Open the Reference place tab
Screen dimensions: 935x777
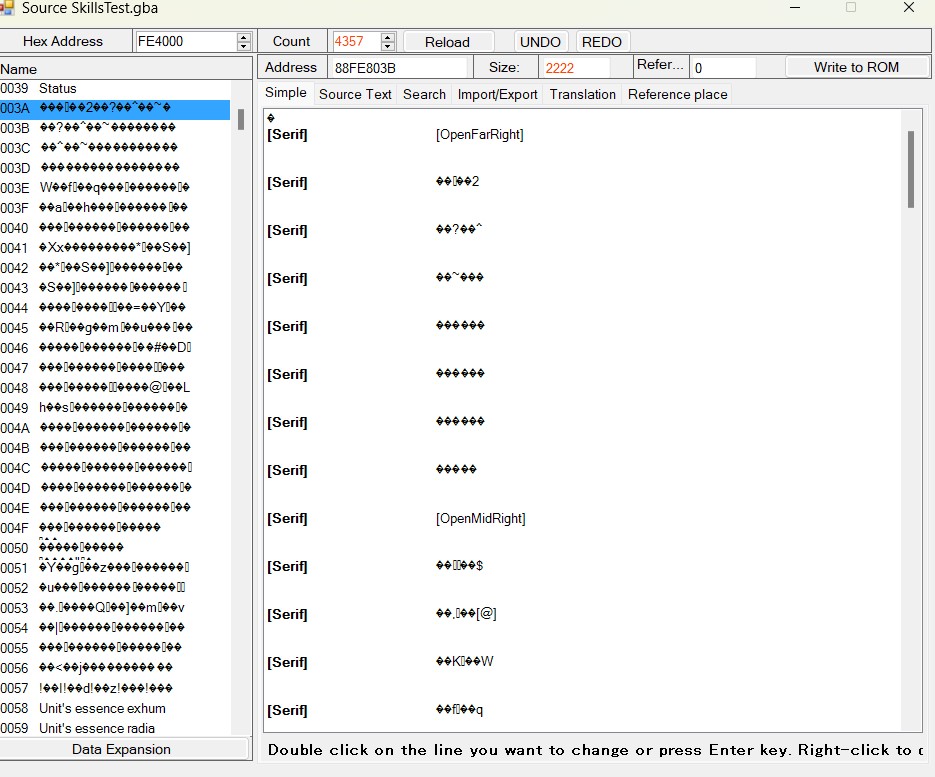pyautogui.click(x=677, y=94)
